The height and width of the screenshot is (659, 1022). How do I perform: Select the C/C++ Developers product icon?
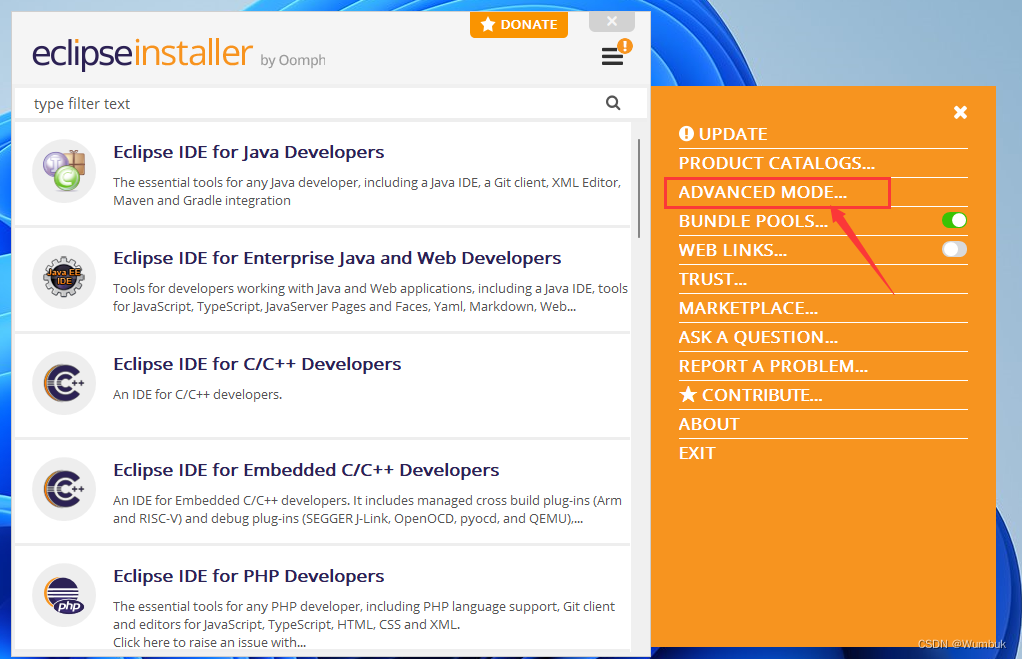point(64,383)
